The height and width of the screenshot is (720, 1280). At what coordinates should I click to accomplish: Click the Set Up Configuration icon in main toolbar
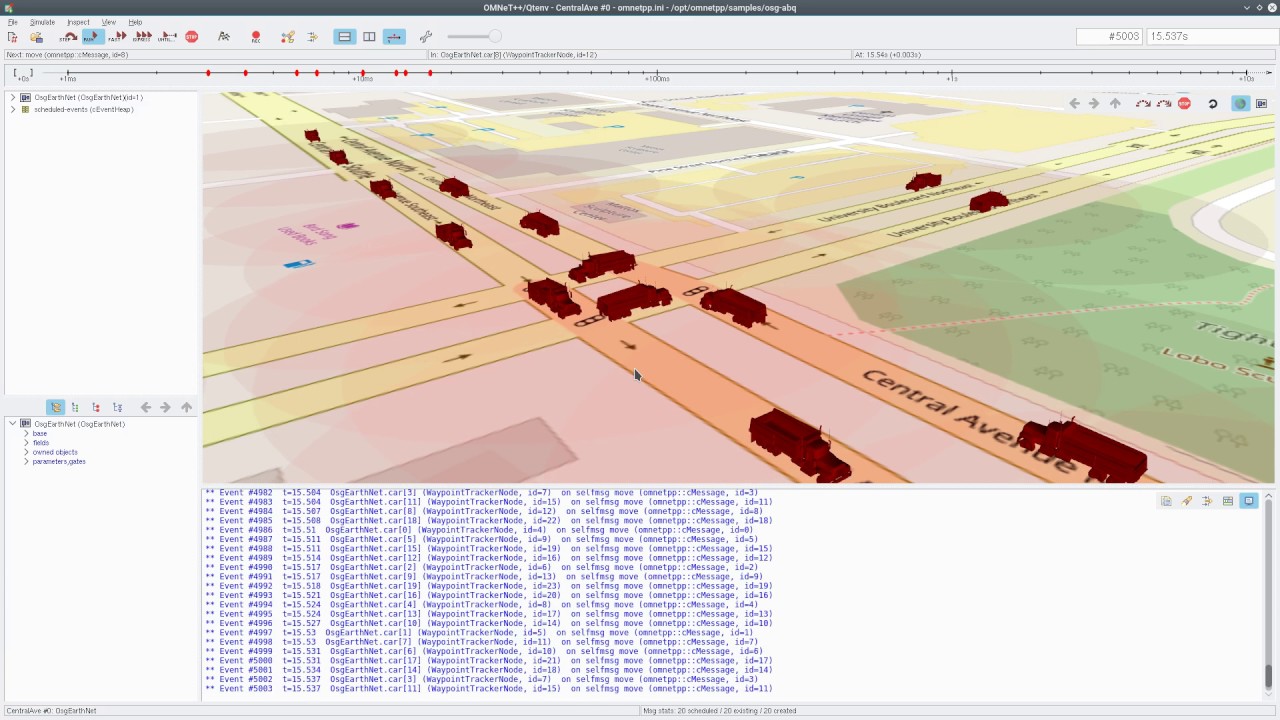coord(13,37)
